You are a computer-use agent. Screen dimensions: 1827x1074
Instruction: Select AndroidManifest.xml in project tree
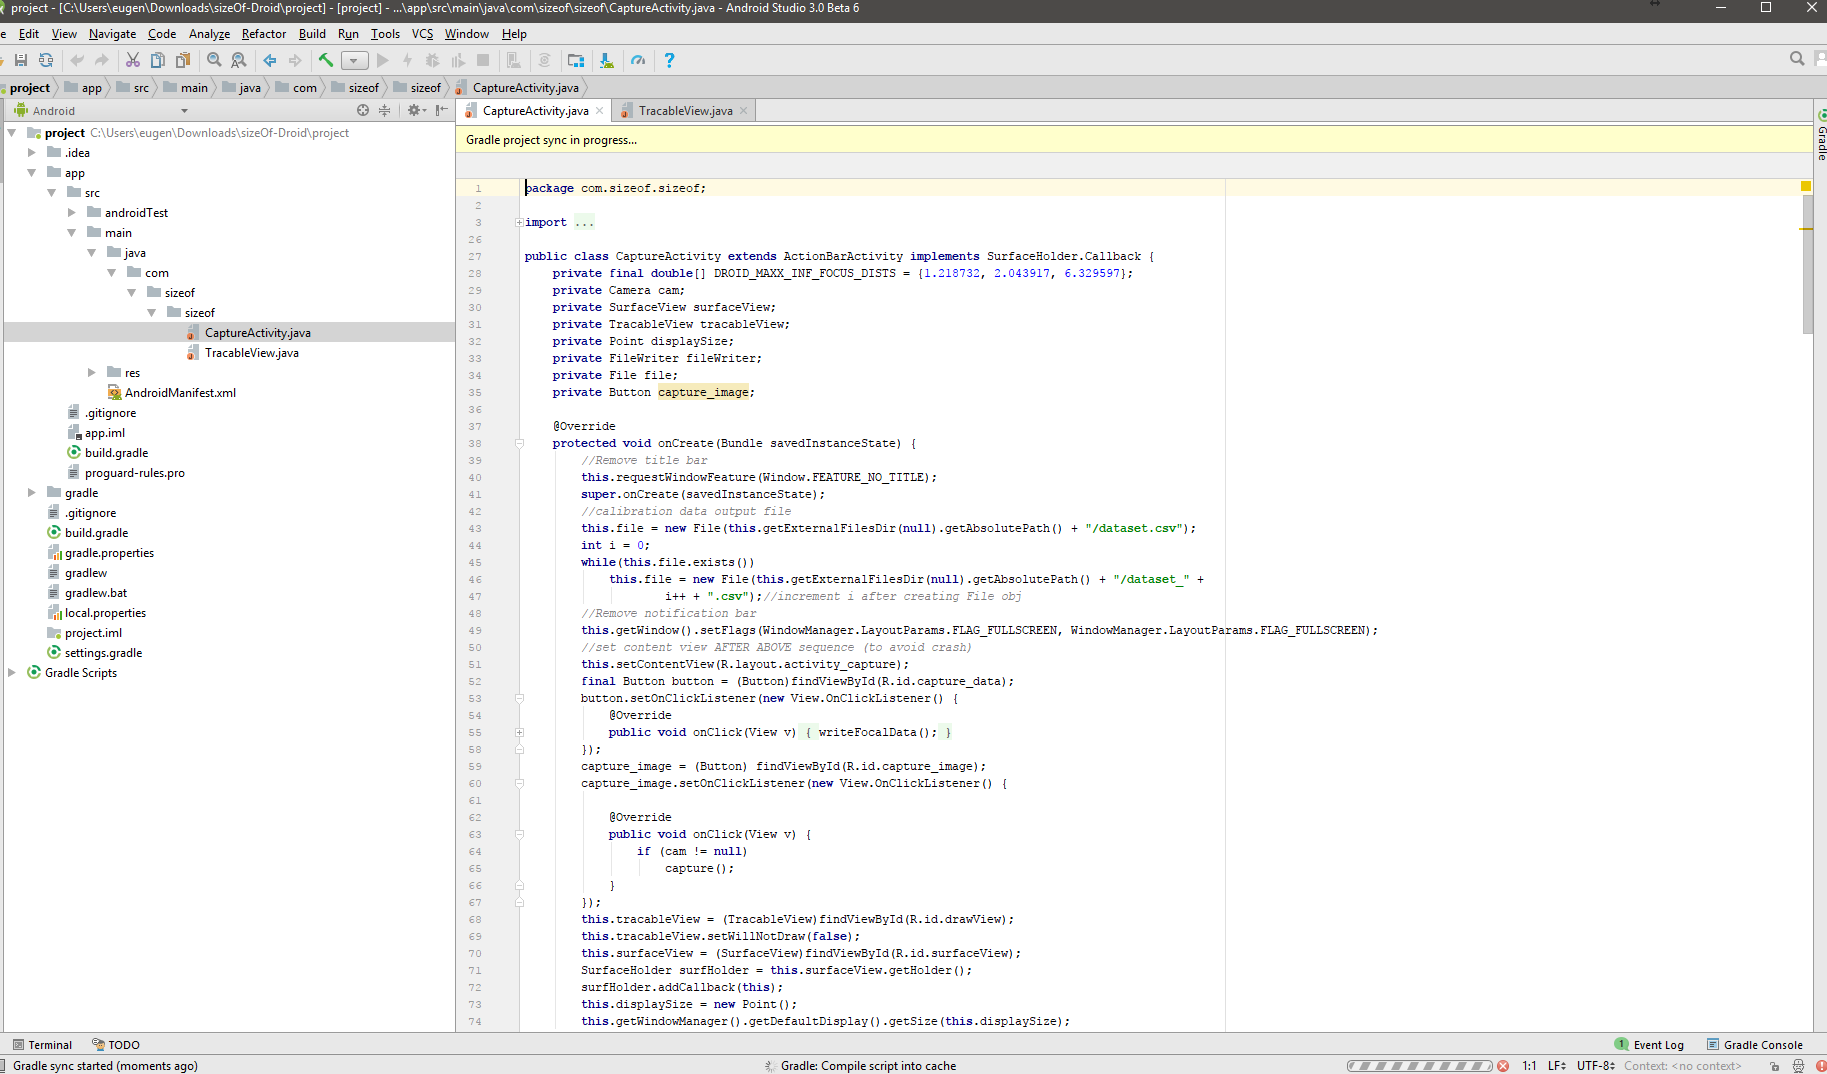[x=180, y=393]
